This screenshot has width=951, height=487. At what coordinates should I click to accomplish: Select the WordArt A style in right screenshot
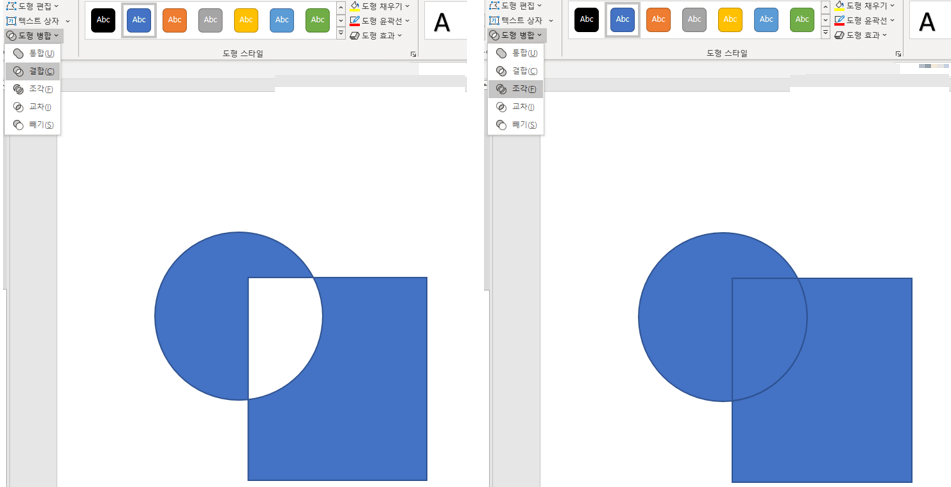point(927,22)
